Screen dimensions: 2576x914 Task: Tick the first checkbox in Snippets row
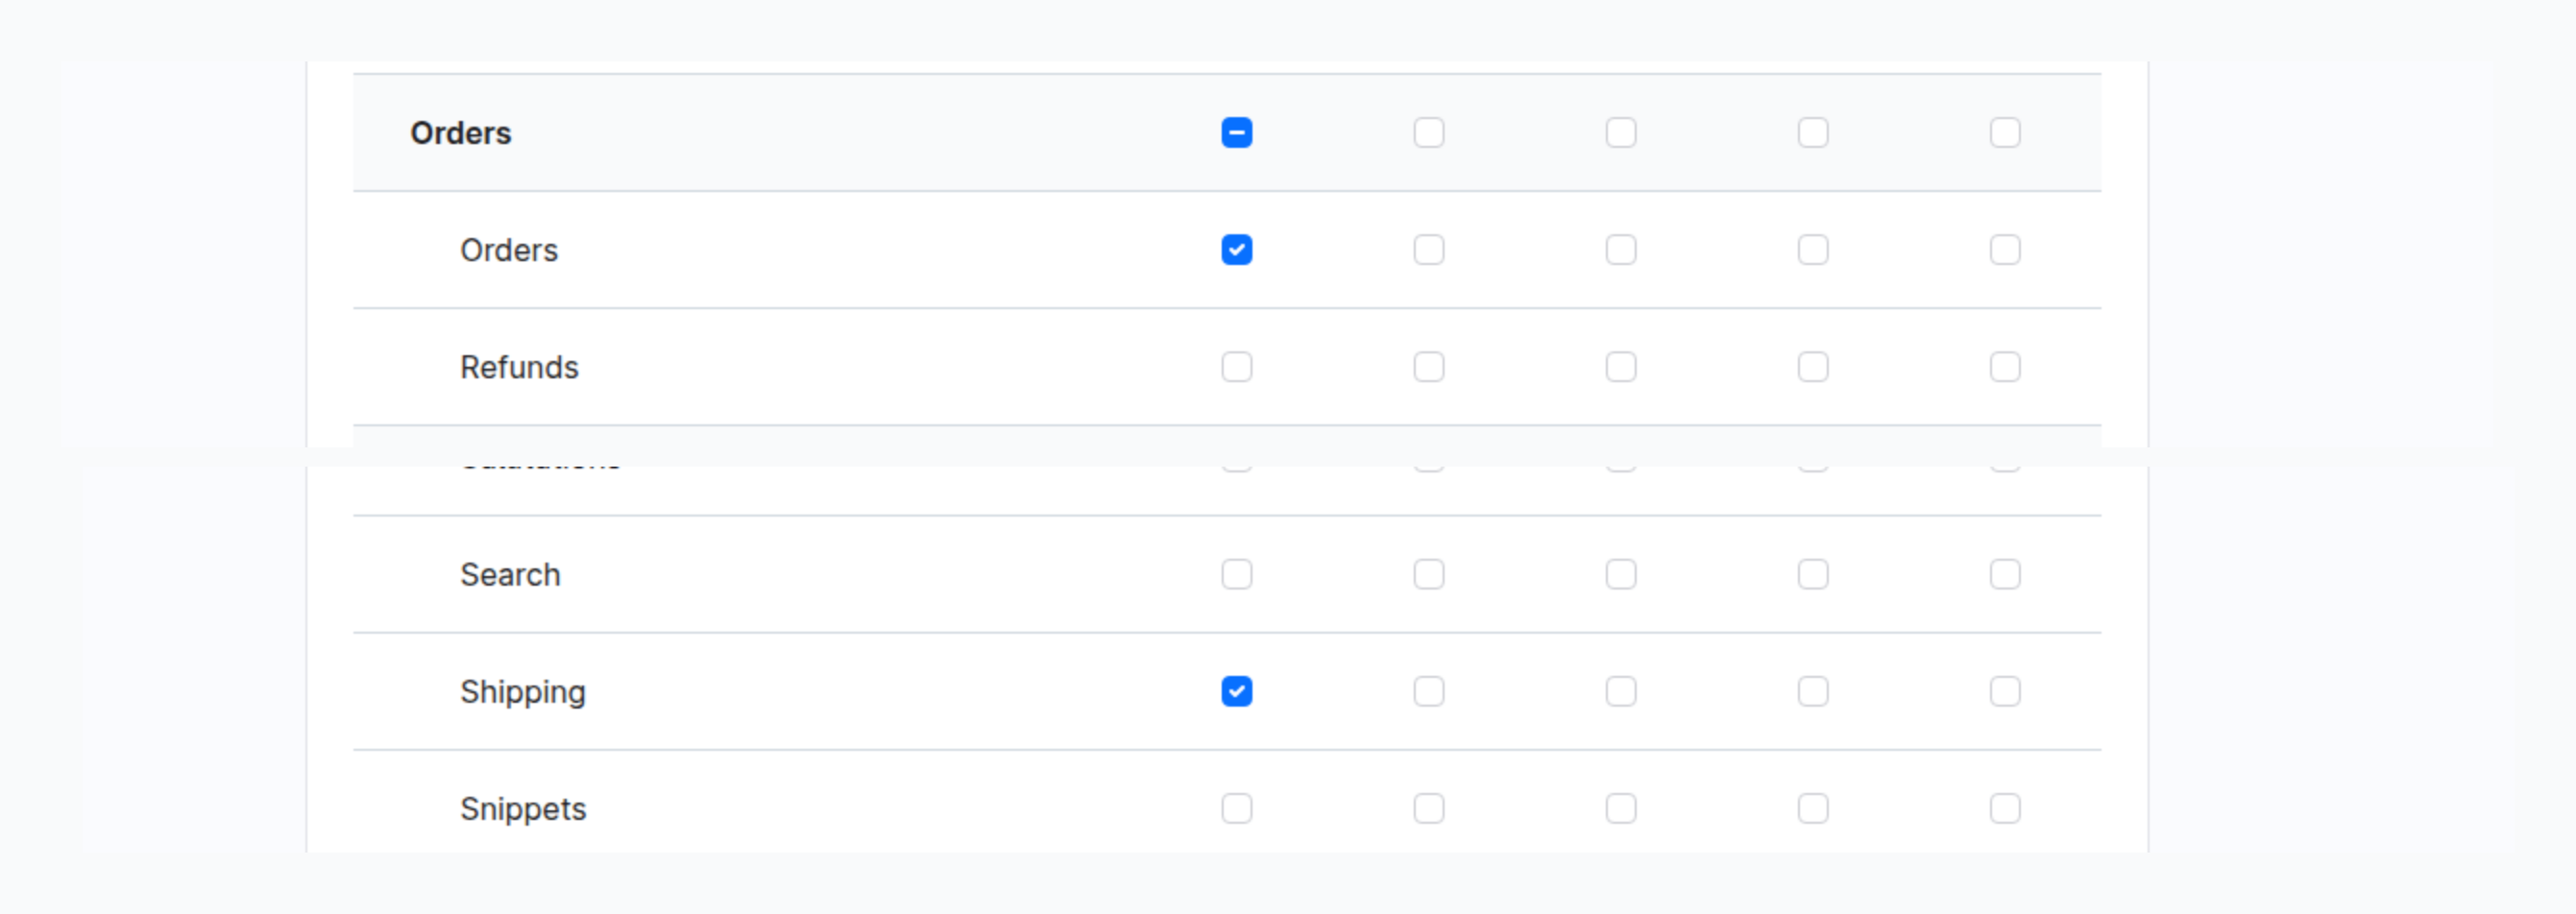coord(1236,809)
